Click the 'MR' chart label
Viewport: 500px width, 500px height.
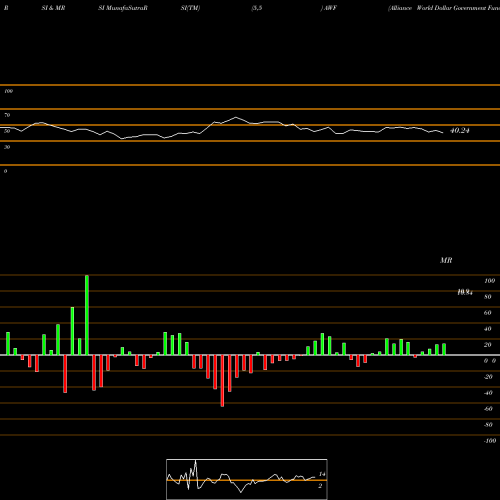446,260
